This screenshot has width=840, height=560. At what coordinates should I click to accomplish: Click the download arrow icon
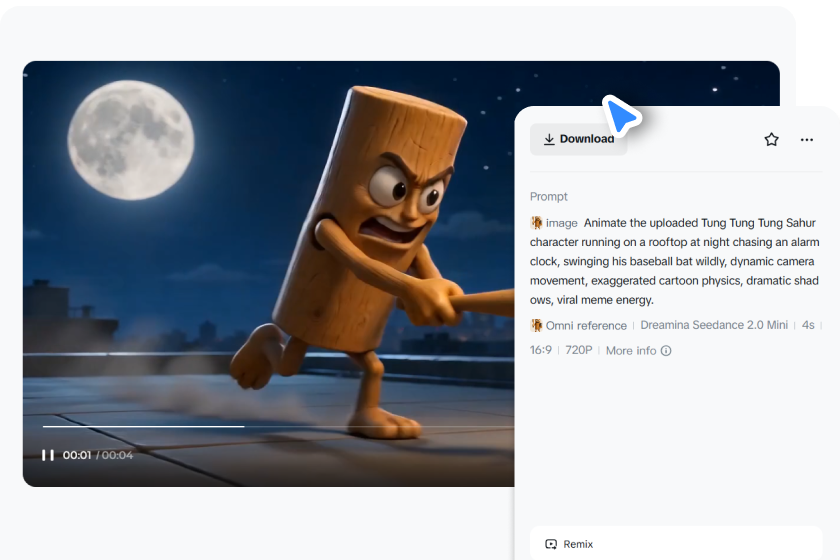click(549, 139)
